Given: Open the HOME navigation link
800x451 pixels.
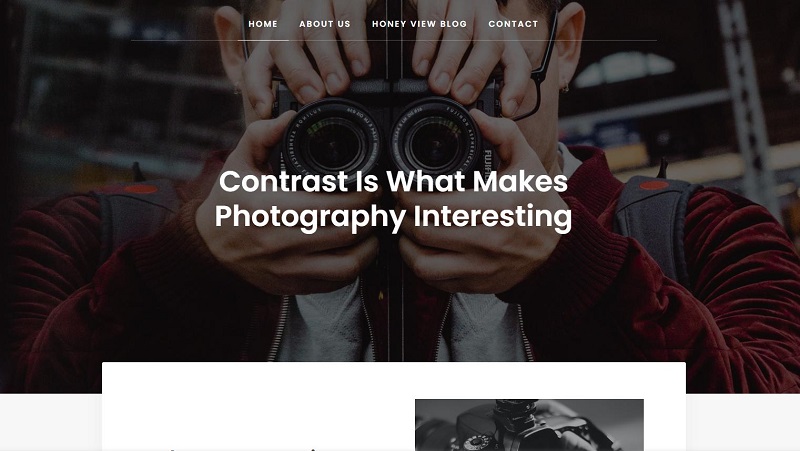Looking at the screenshot, I should click(263, 24).
